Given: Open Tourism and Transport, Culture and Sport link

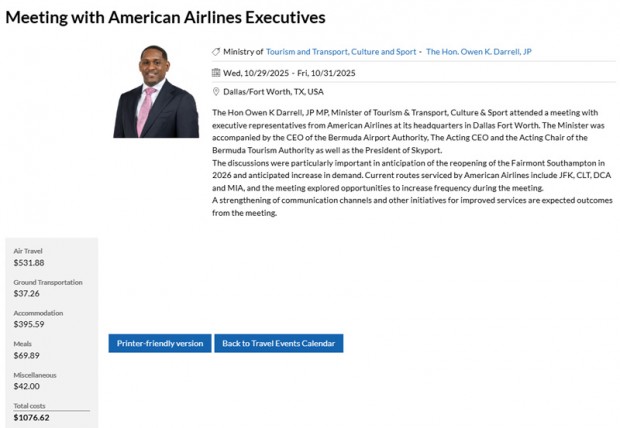Looking at the screenshot, I should click(x=341, y=51).
